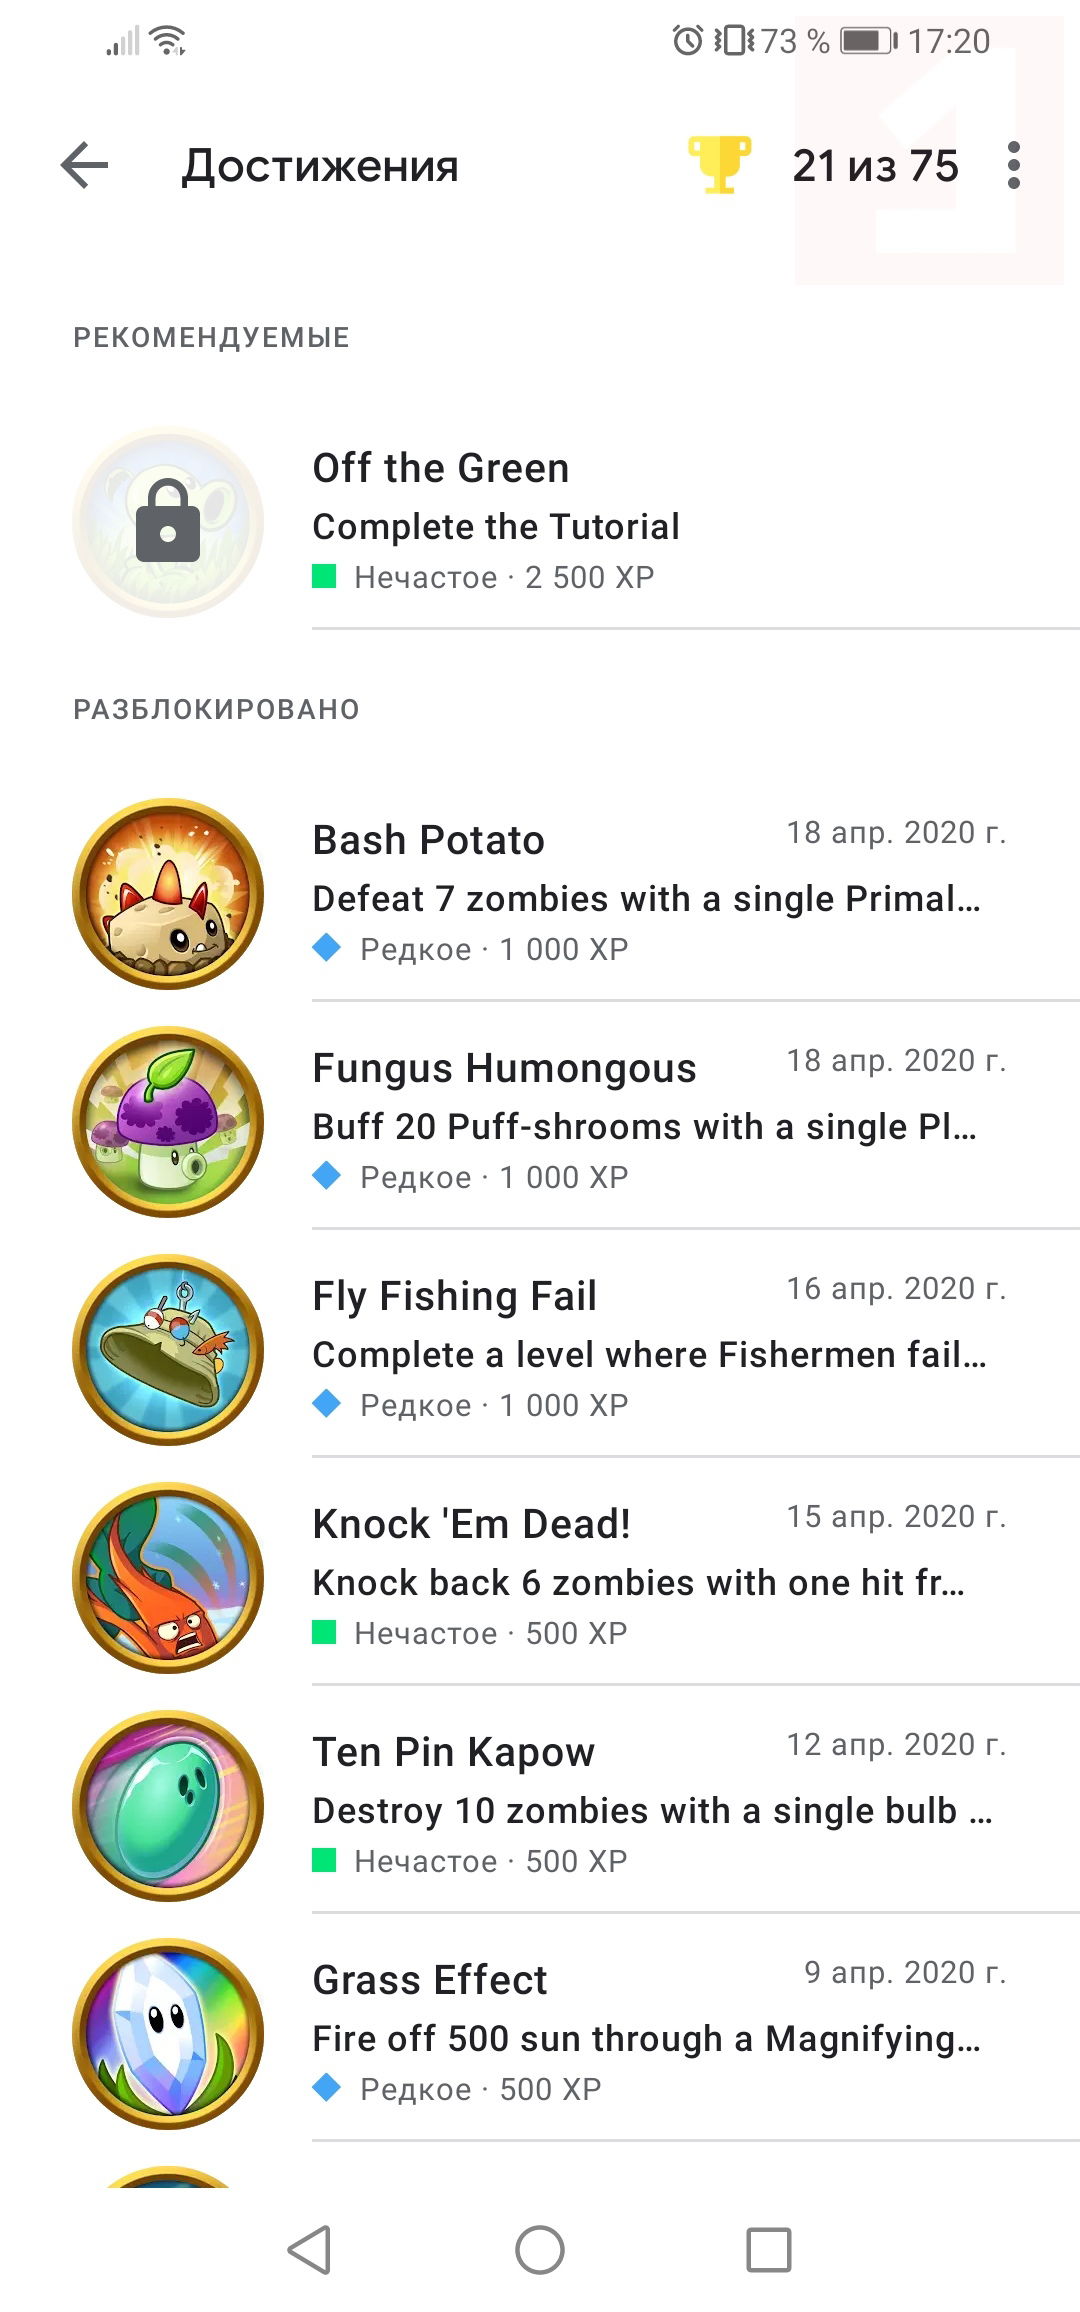Tap the Android recent apps square
The image size is (1080, 2312).
(x=769, y=2250)
